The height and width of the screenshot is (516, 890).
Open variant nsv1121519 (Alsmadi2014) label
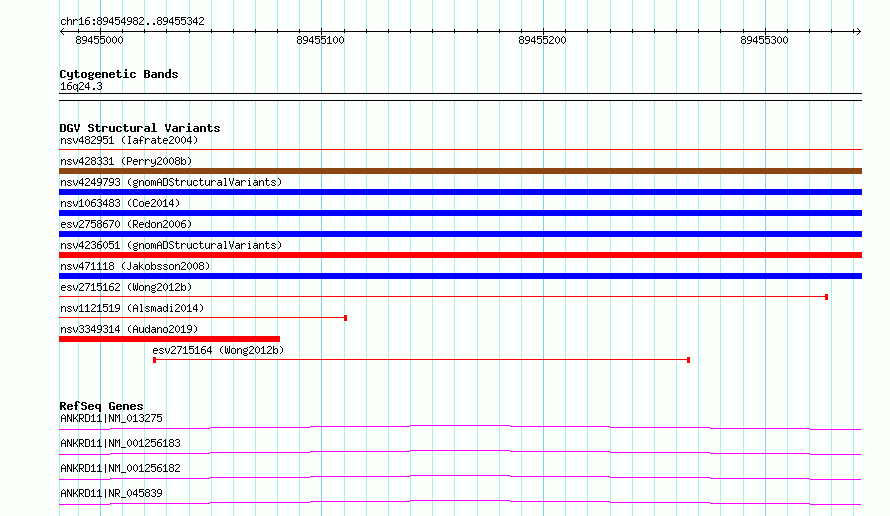132,308
